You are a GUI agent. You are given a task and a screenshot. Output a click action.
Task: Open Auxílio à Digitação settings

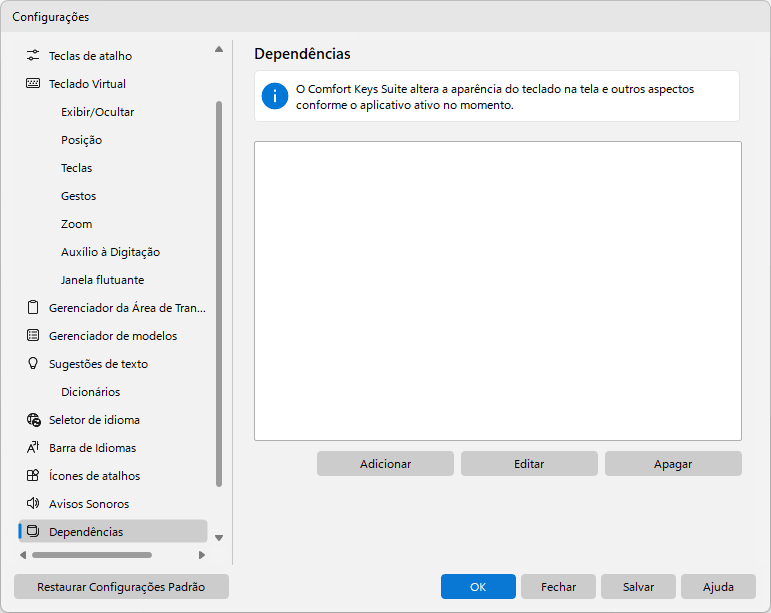pos(110,252)
